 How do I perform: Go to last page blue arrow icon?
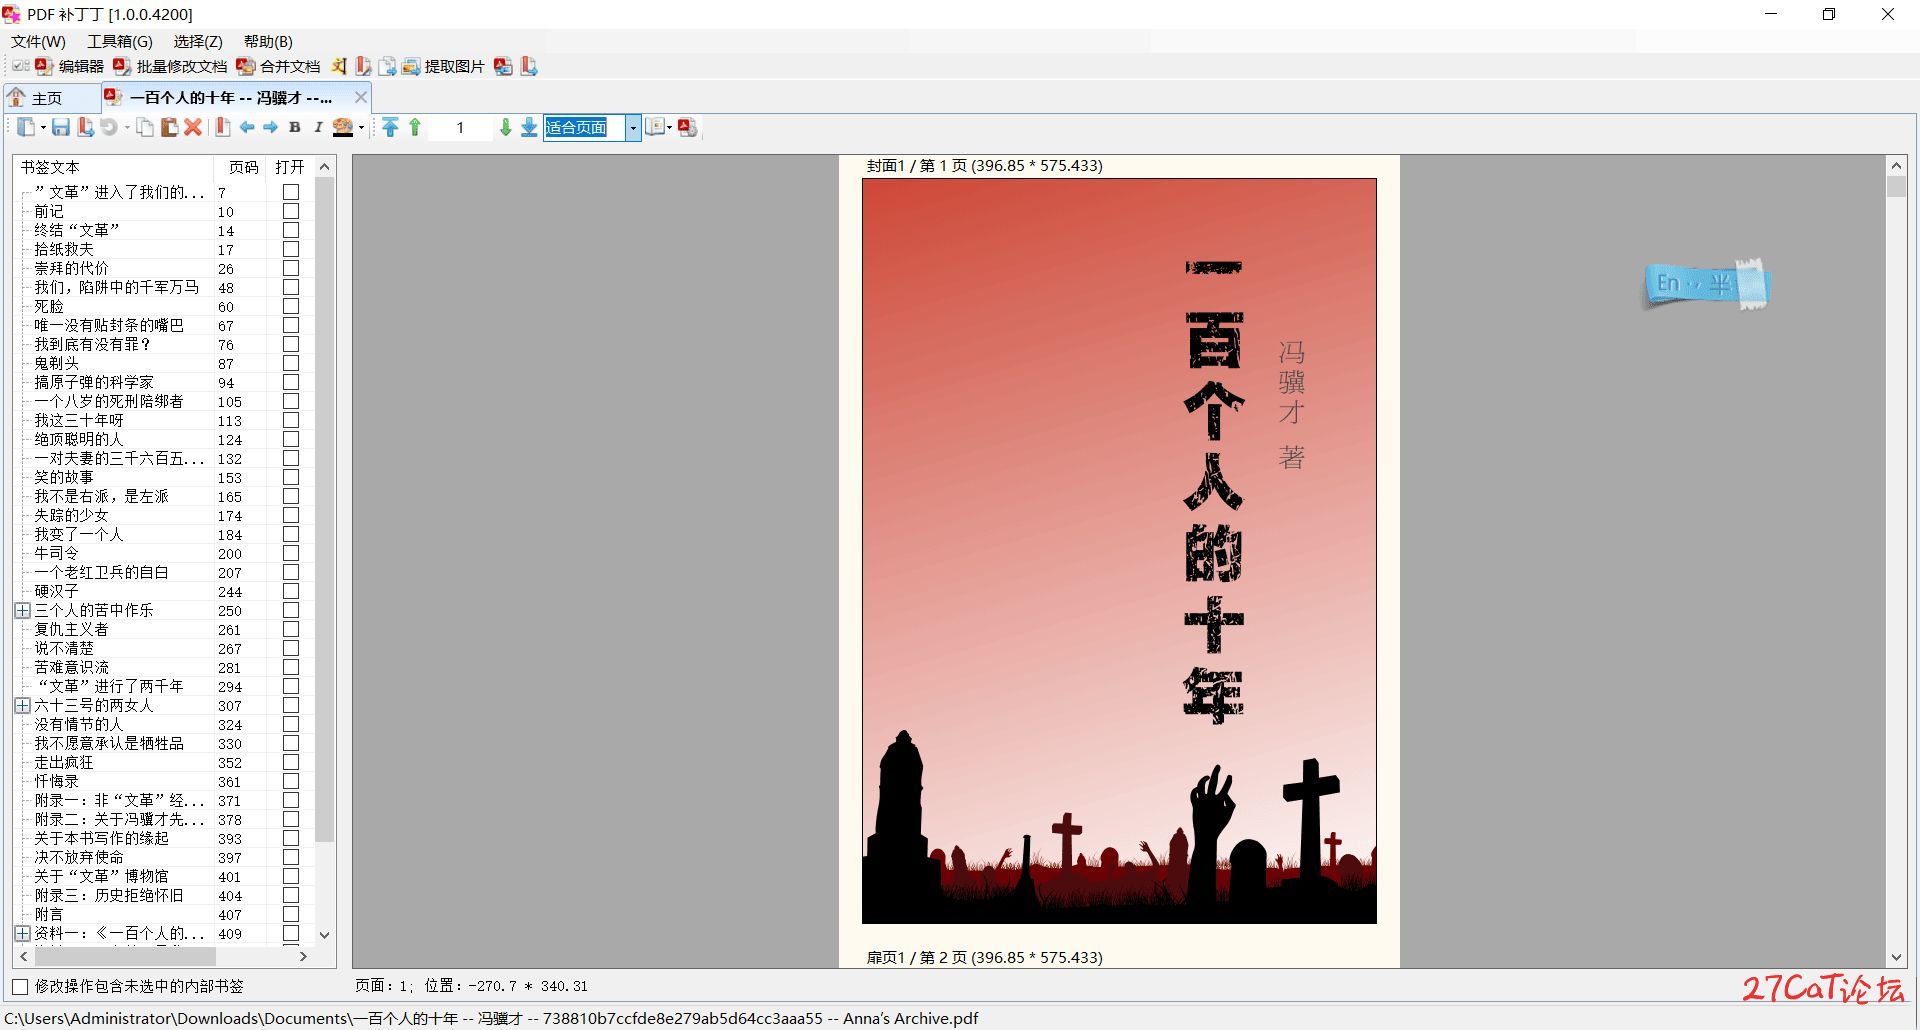coord(529,127)
